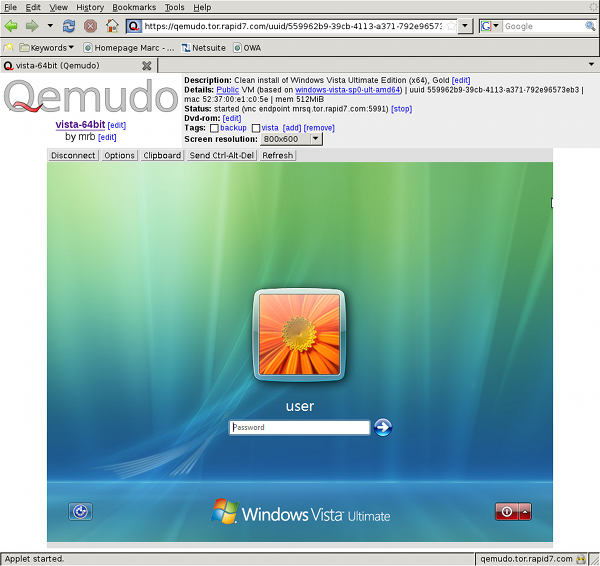Viewport: 600px width, 566px height.
Task: Open the Clipboard button
Action: (x=162, y=155)
